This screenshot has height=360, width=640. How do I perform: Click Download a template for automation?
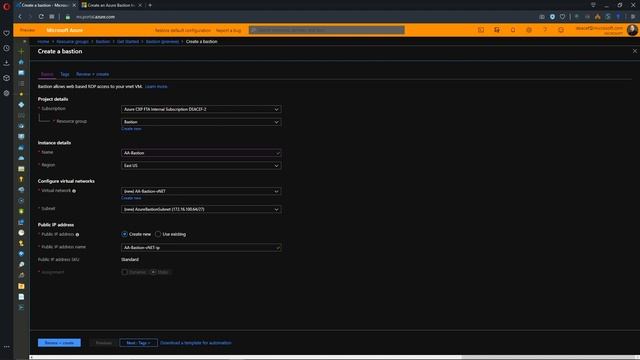pyautogui.click(x=196, y=343)
